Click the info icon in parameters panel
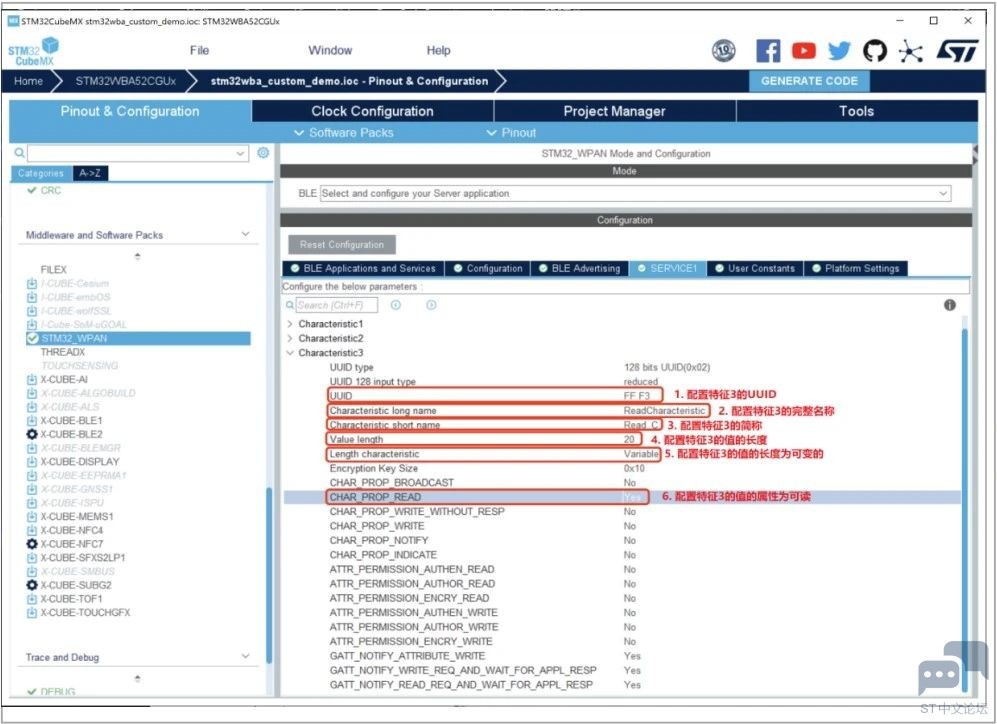997x724 pixels. pos(950,305)
